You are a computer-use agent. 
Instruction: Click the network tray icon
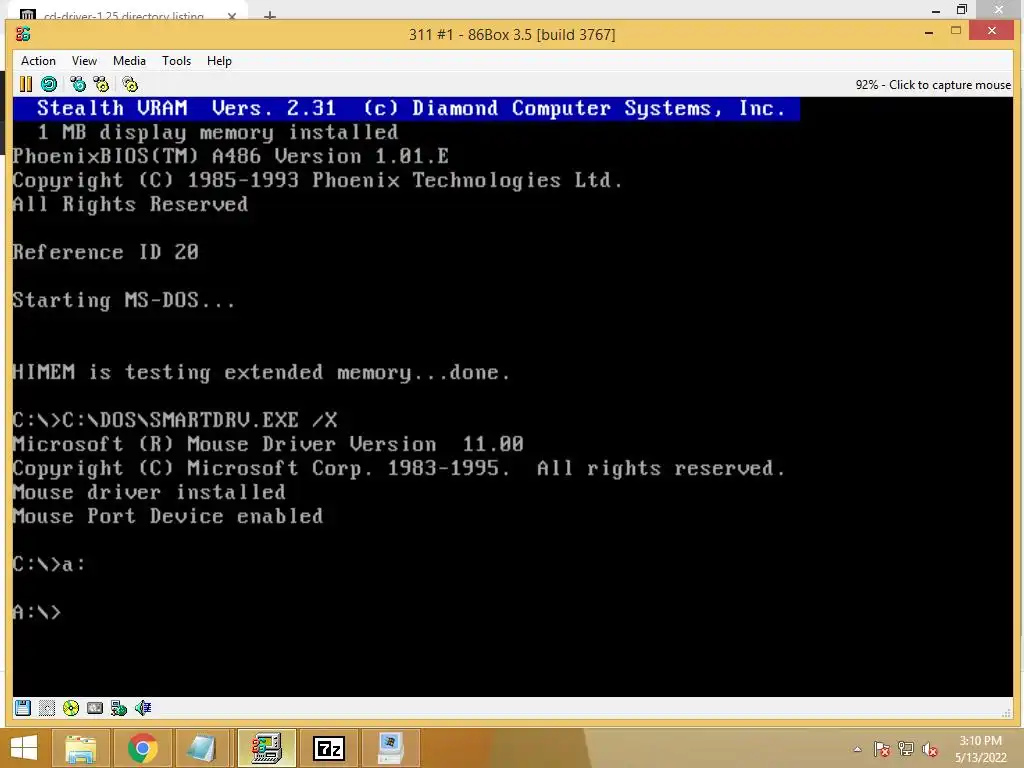coord(906,749)
